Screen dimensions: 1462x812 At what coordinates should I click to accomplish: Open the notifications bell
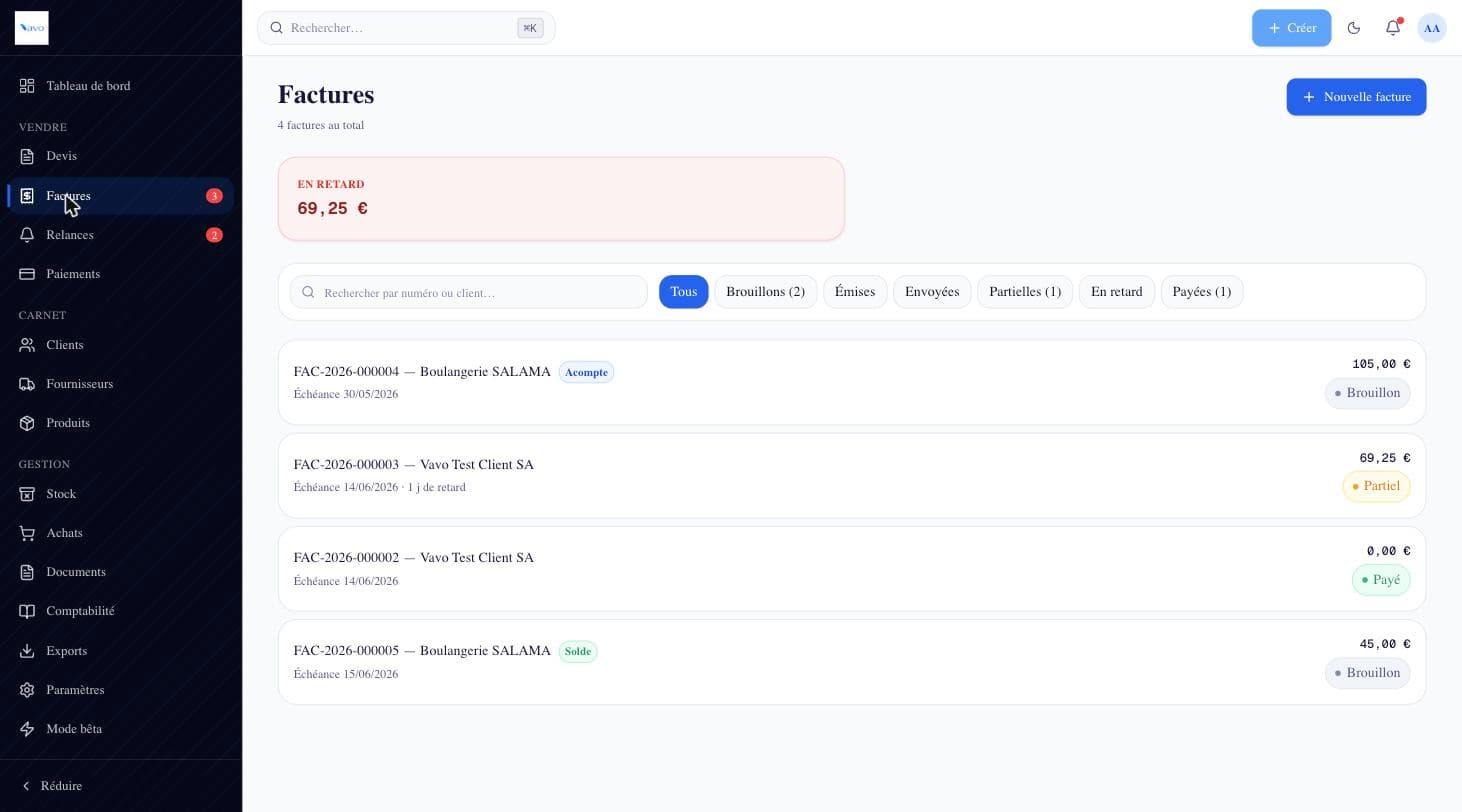click(x=1393, y=28)
